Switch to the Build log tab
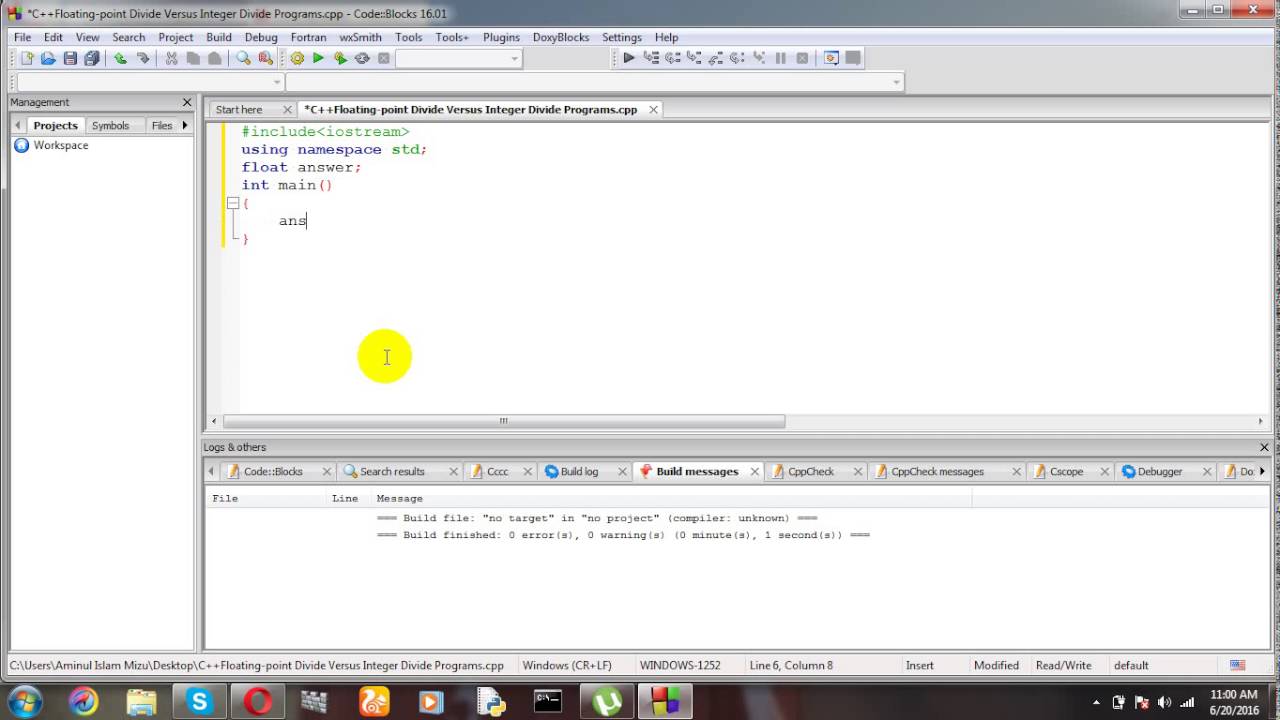 tap(579, 471)
